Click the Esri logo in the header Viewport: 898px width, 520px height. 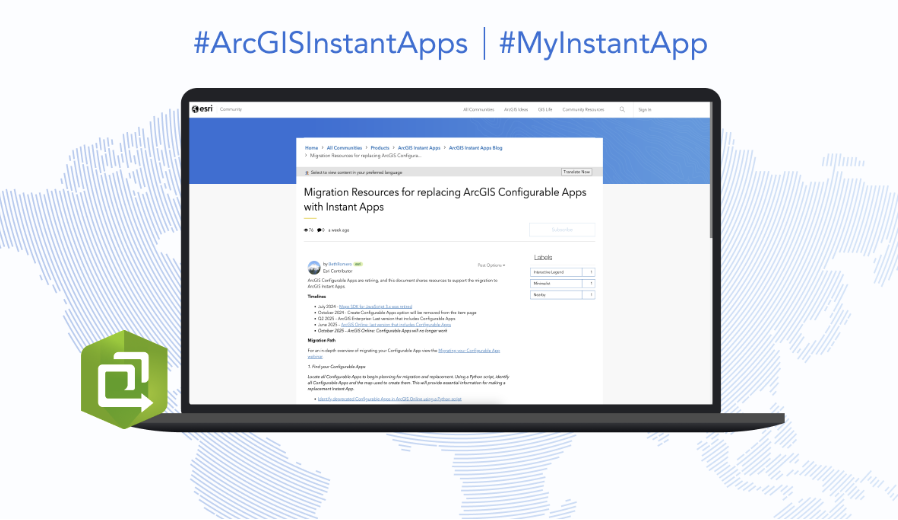202,109
